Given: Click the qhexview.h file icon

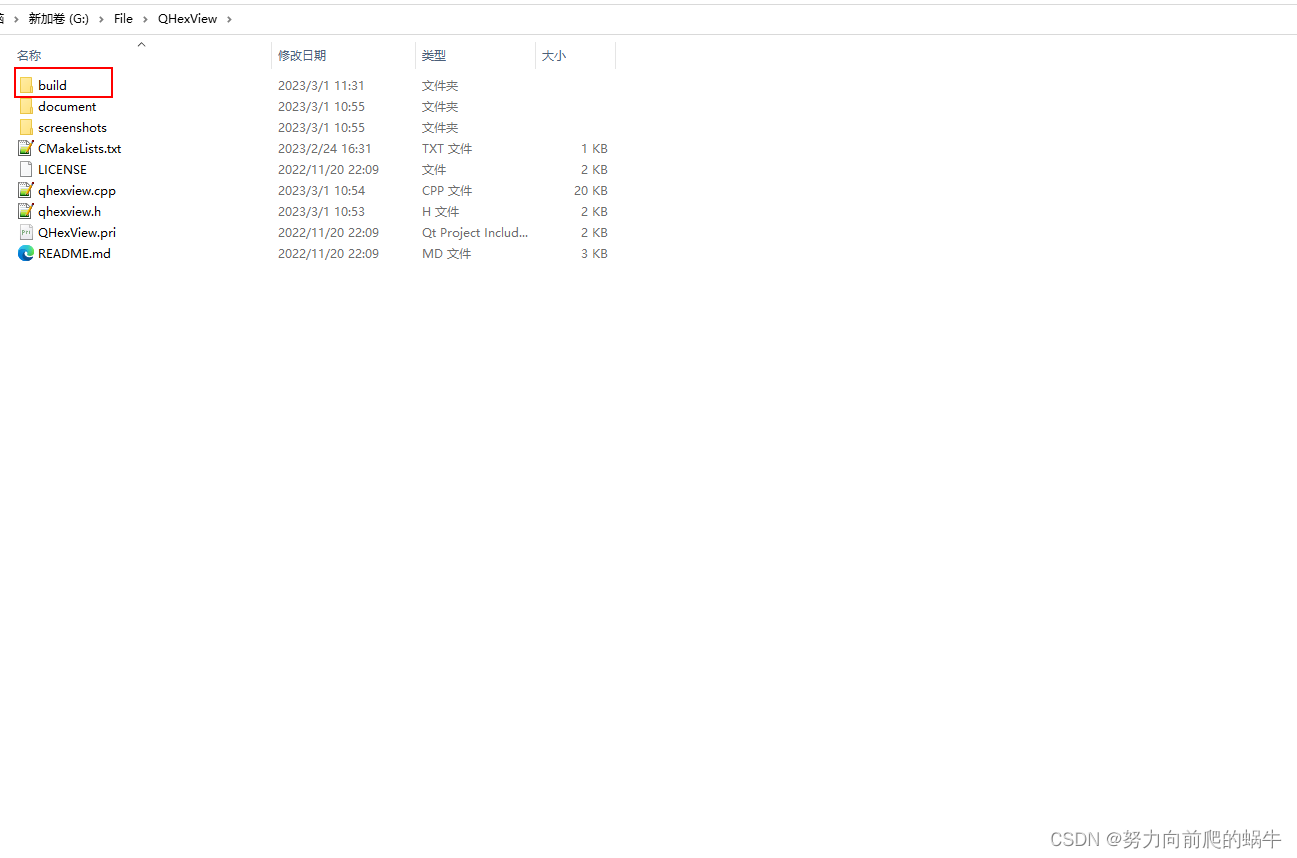Looking at the screenshot, I should (26, 211).
